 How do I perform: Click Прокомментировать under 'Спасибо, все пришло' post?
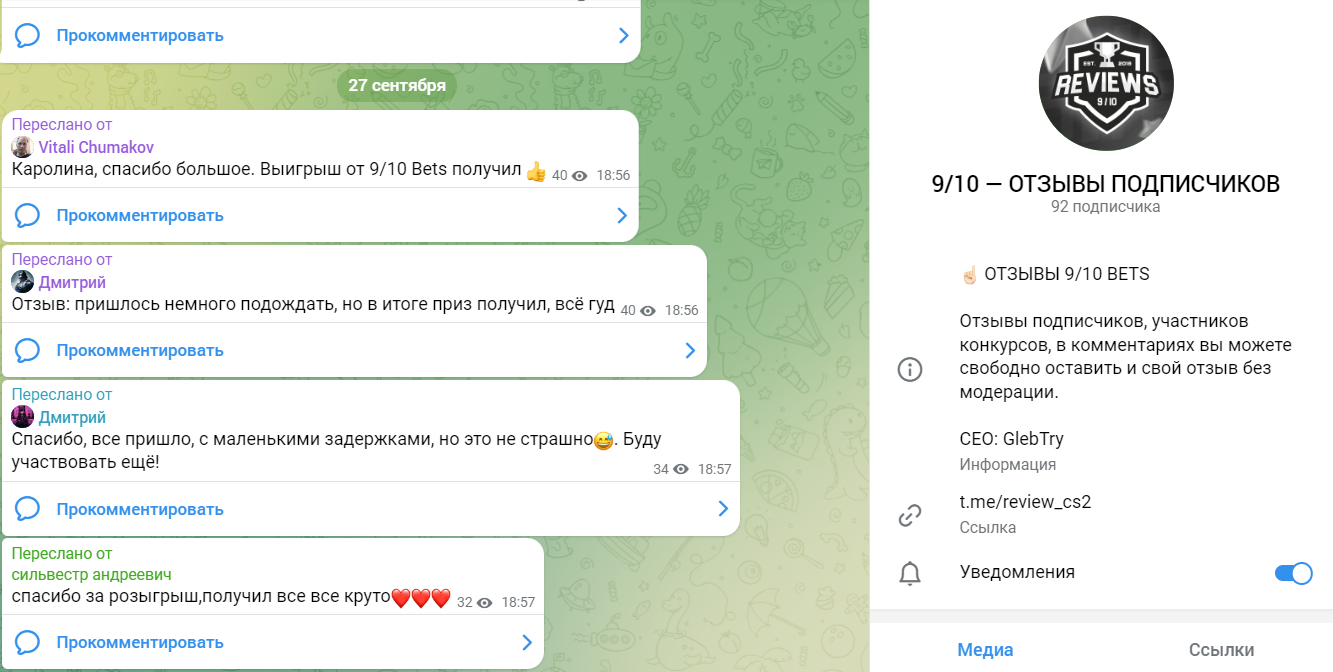pos(140,509)
